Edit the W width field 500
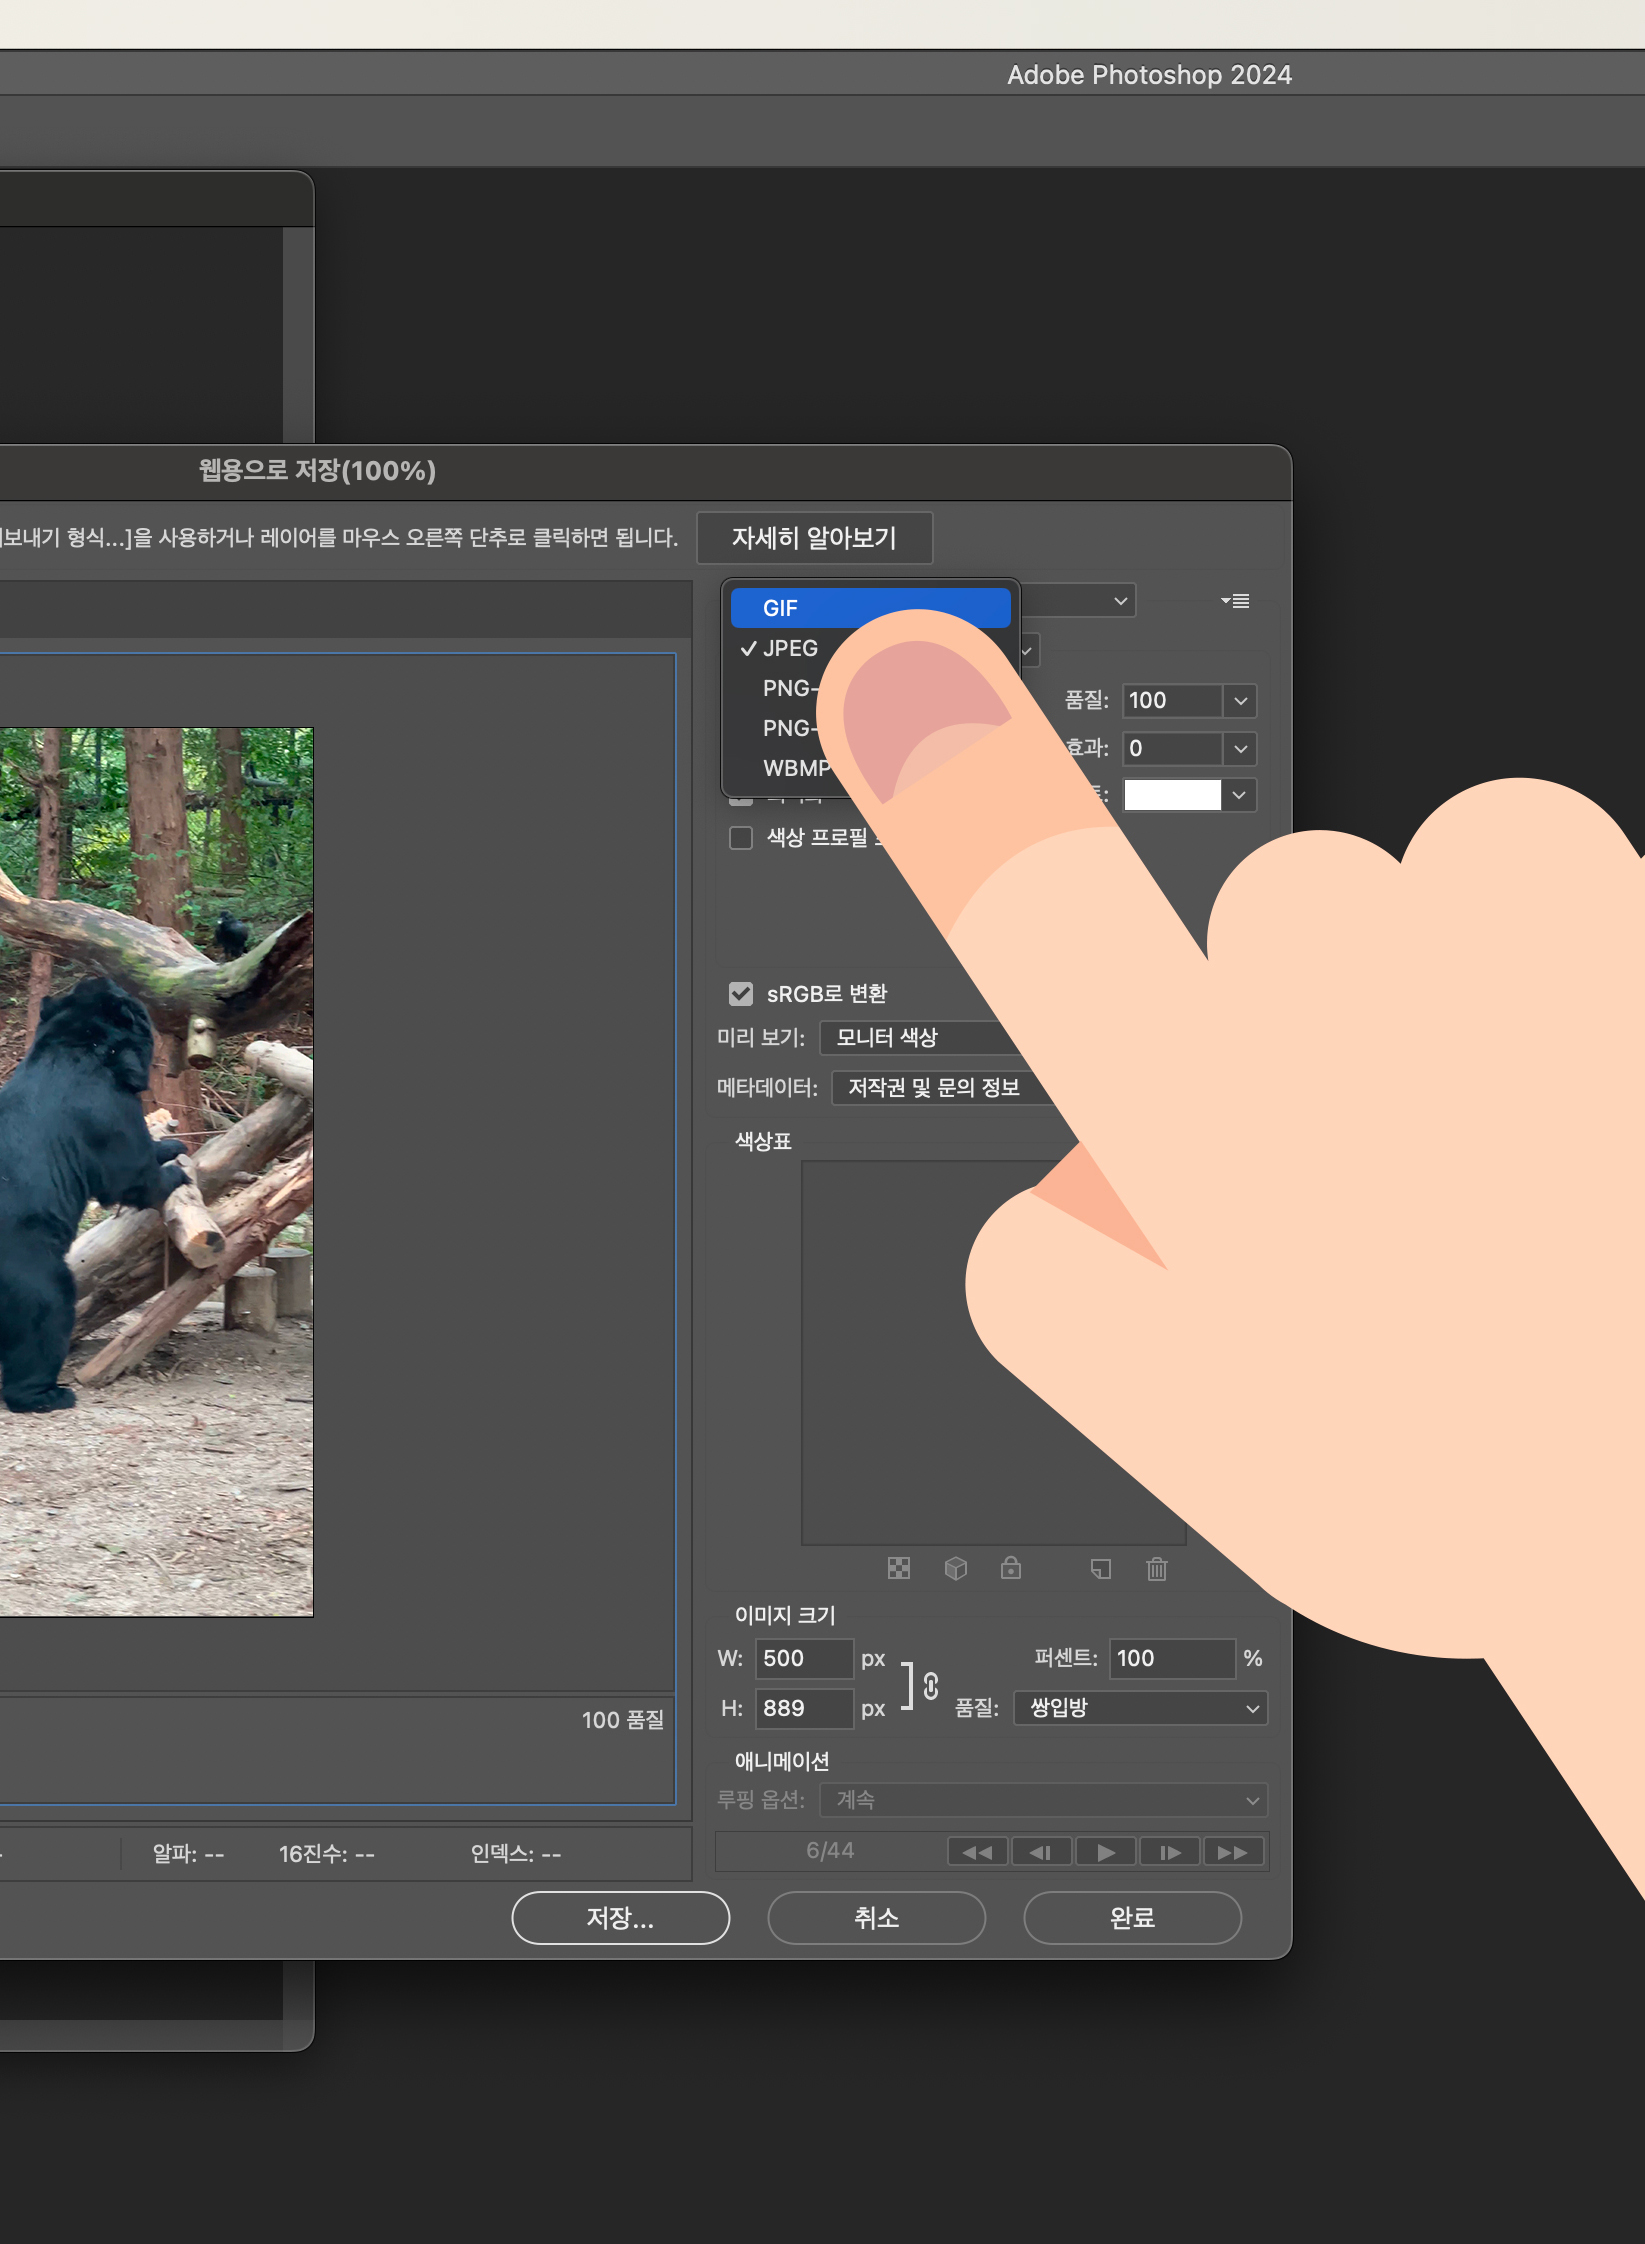1645x2244 pixels. [x=804, y=1658]
